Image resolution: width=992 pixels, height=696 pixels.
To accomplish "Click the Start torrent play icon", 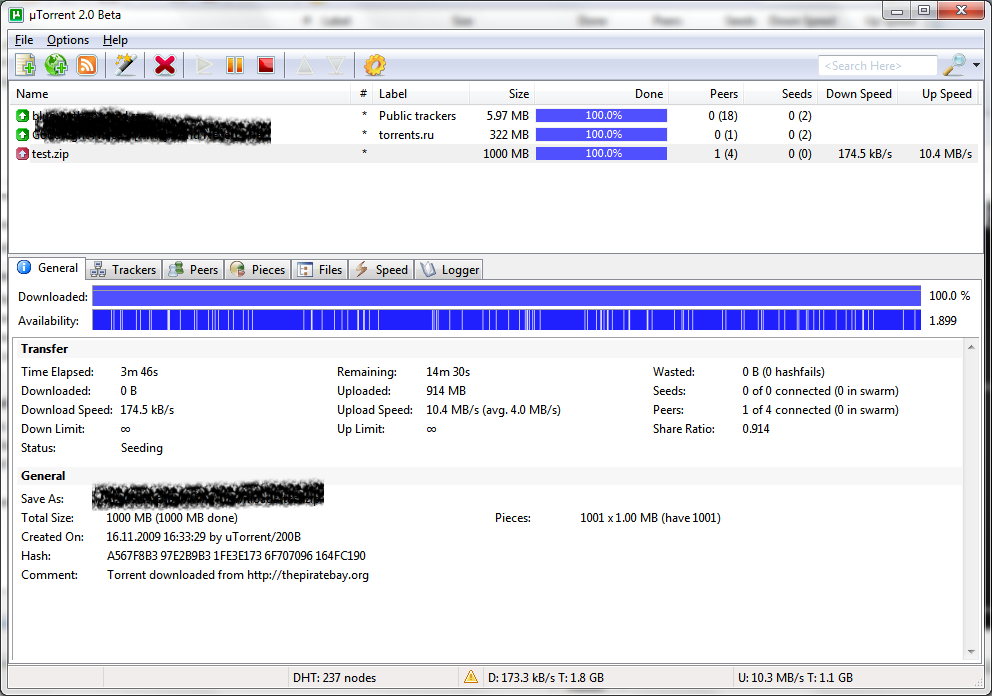I will tap(204, 65).
